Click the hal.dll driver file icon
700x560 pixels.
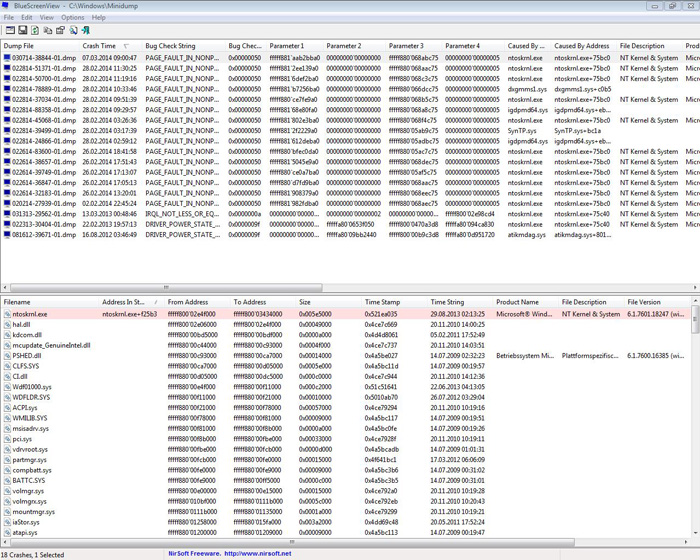coord(7,324)
